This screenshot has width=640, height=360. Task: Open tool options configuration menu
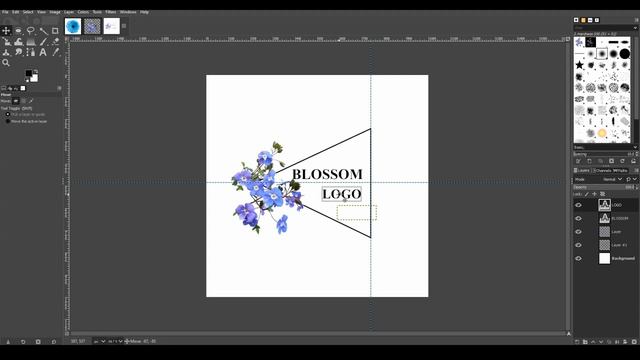click(59, 88)
